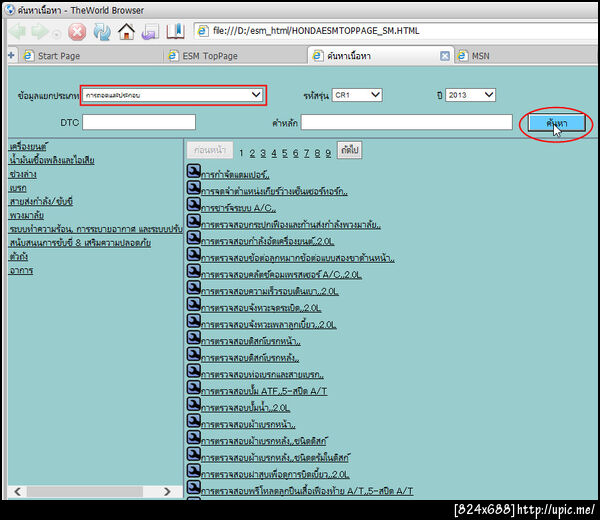Open the สนับสนุนการขับขี่ & เสริมความปลอดภัย link
Image resolution: width=600 pixels, height=520 pixels.
80,243
